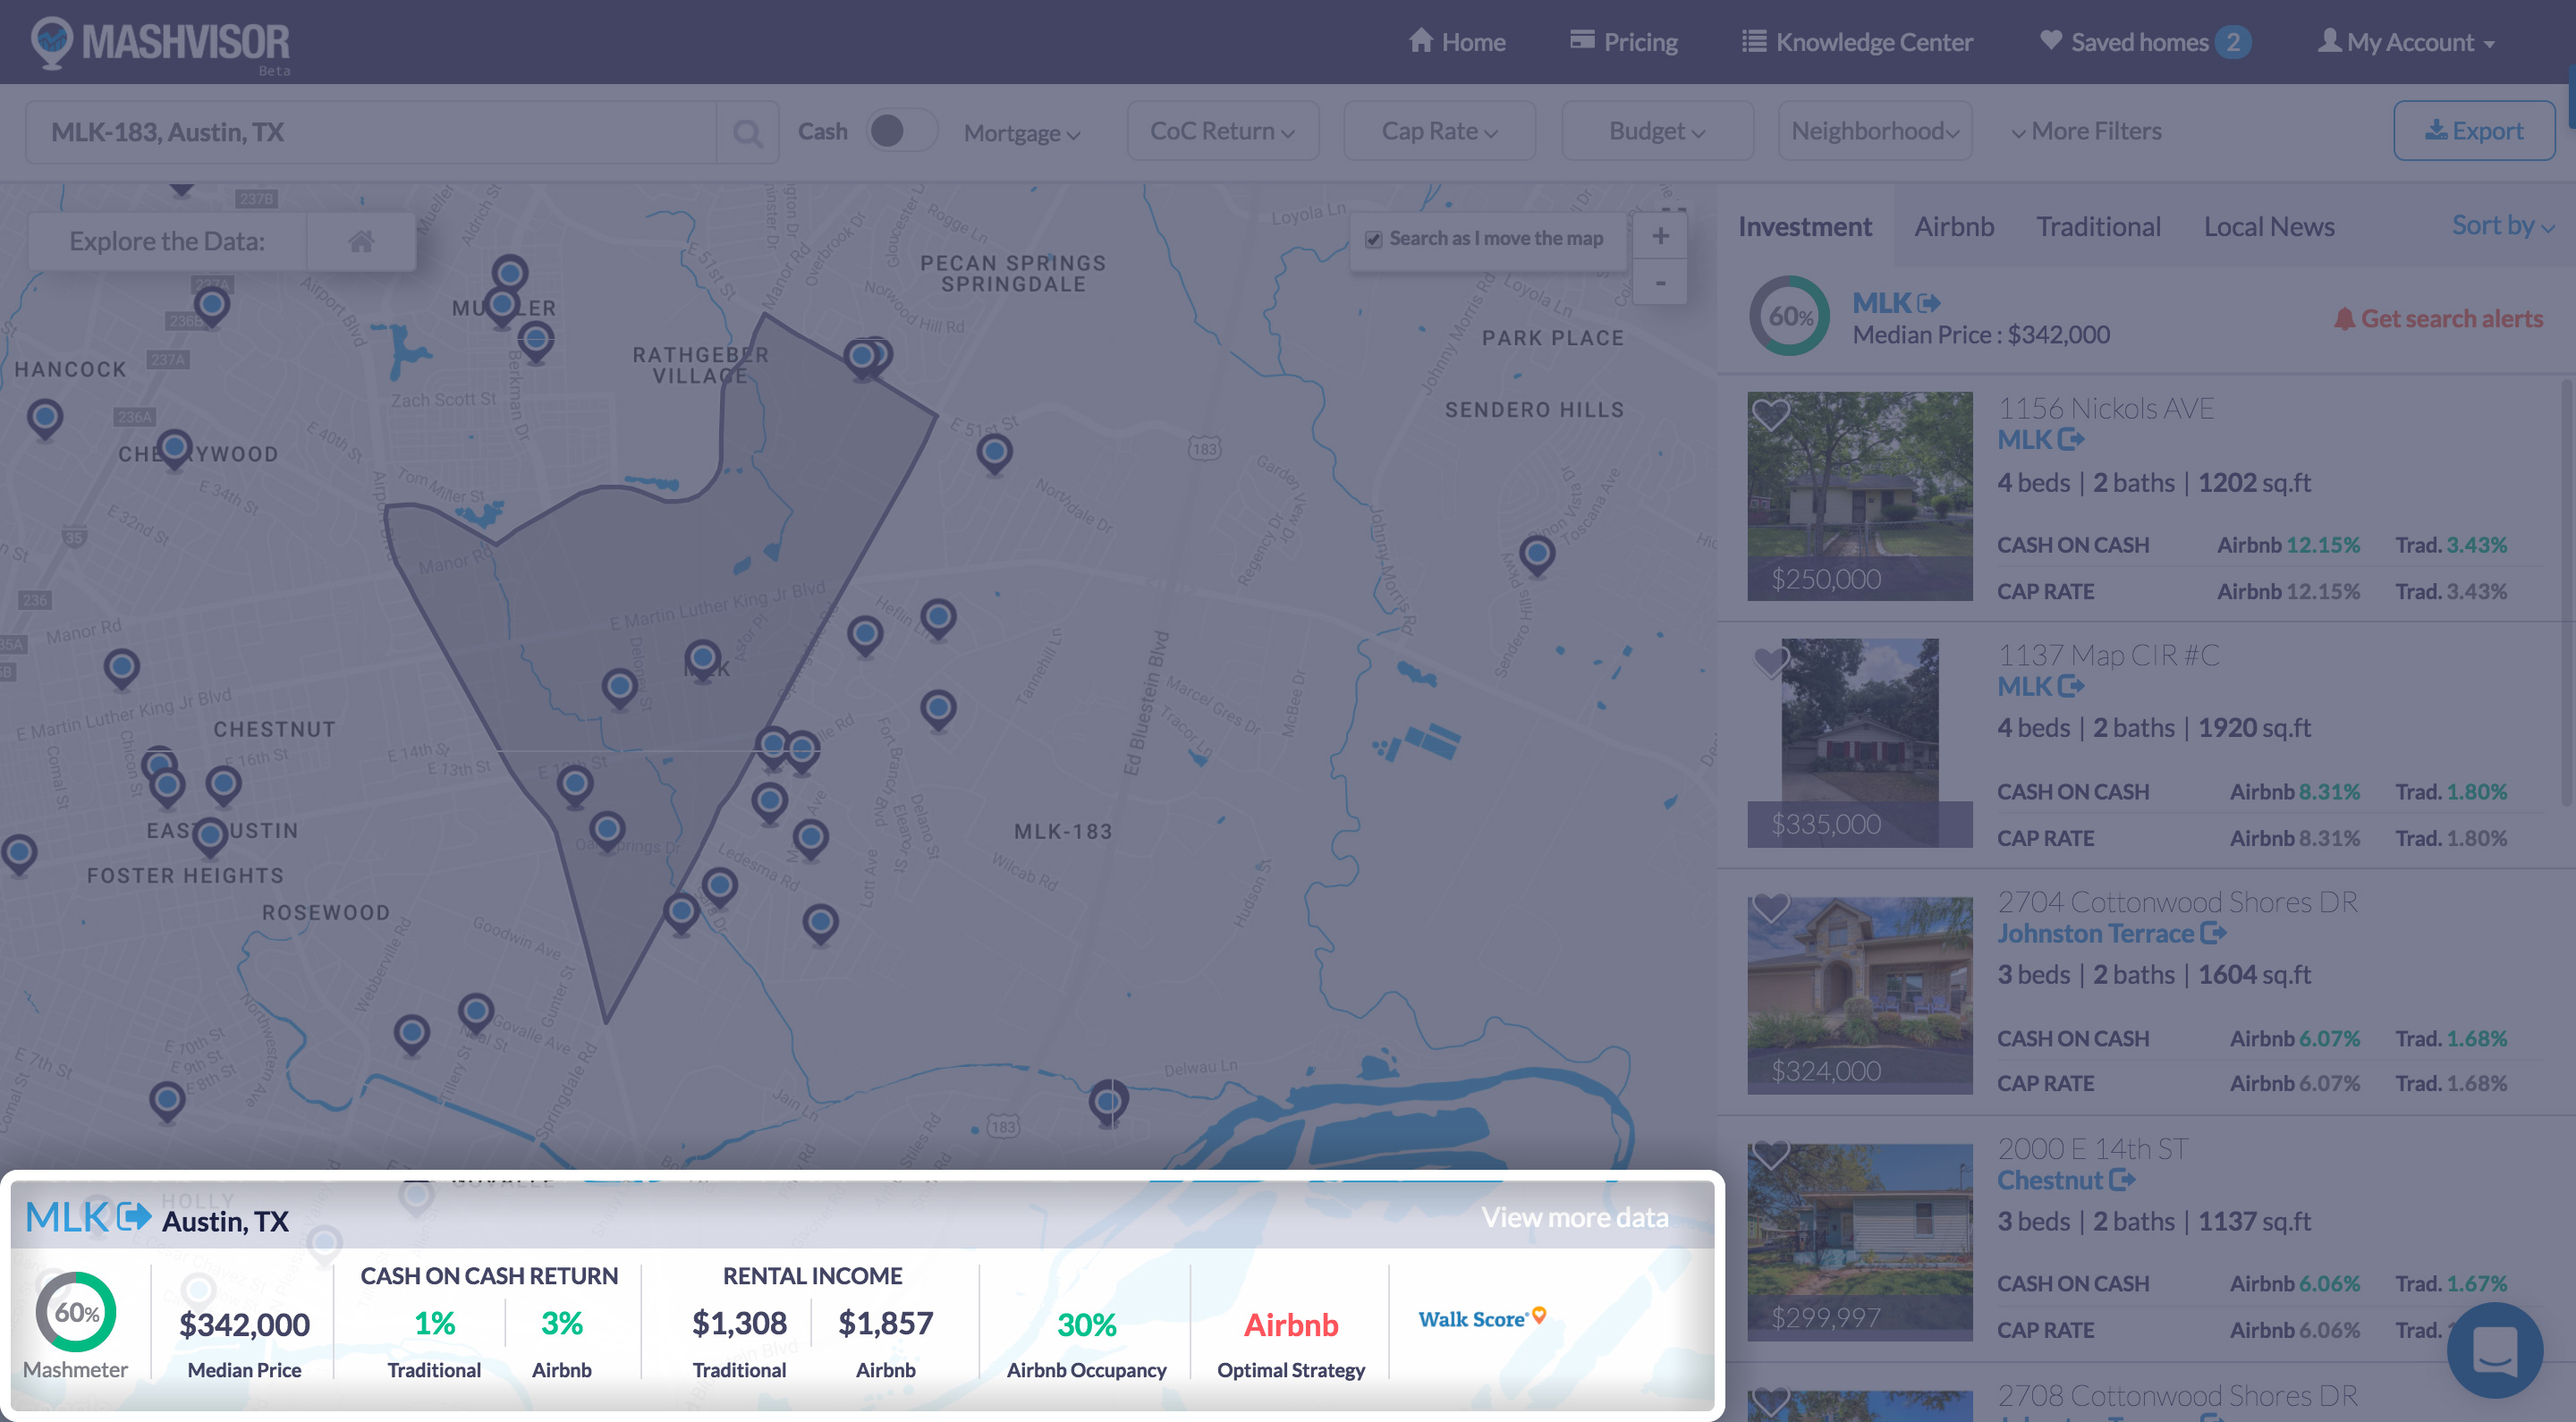
Task: Open the Budget filter dropdown
Action: coord(1656,131)
